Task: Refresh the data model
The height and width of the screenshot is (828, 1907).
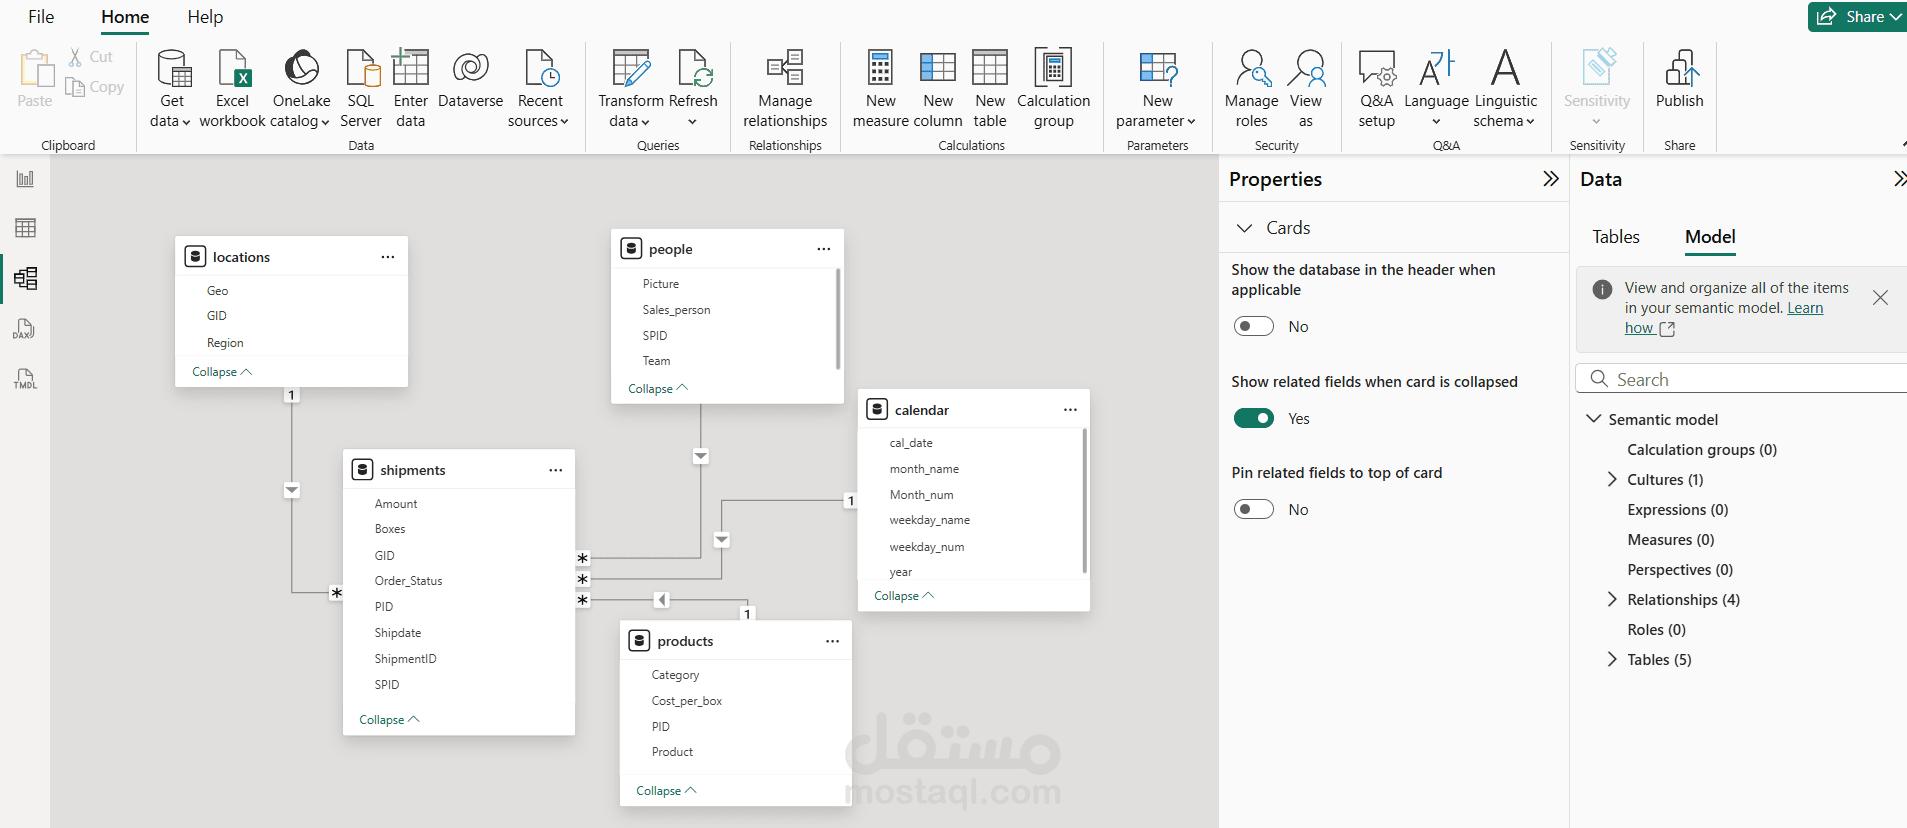Action: [693, 89]
